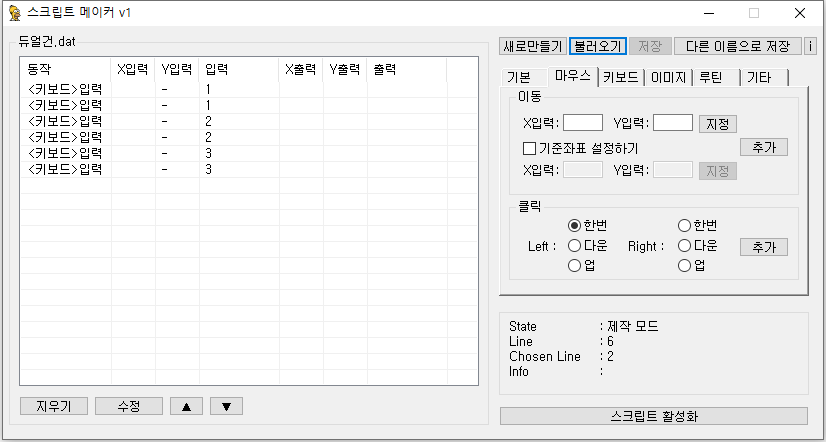Image resolution: width=826 pixels, height=442 pixels.
Task: Select the first <키보드>입력 row
Action: (249, 90)
